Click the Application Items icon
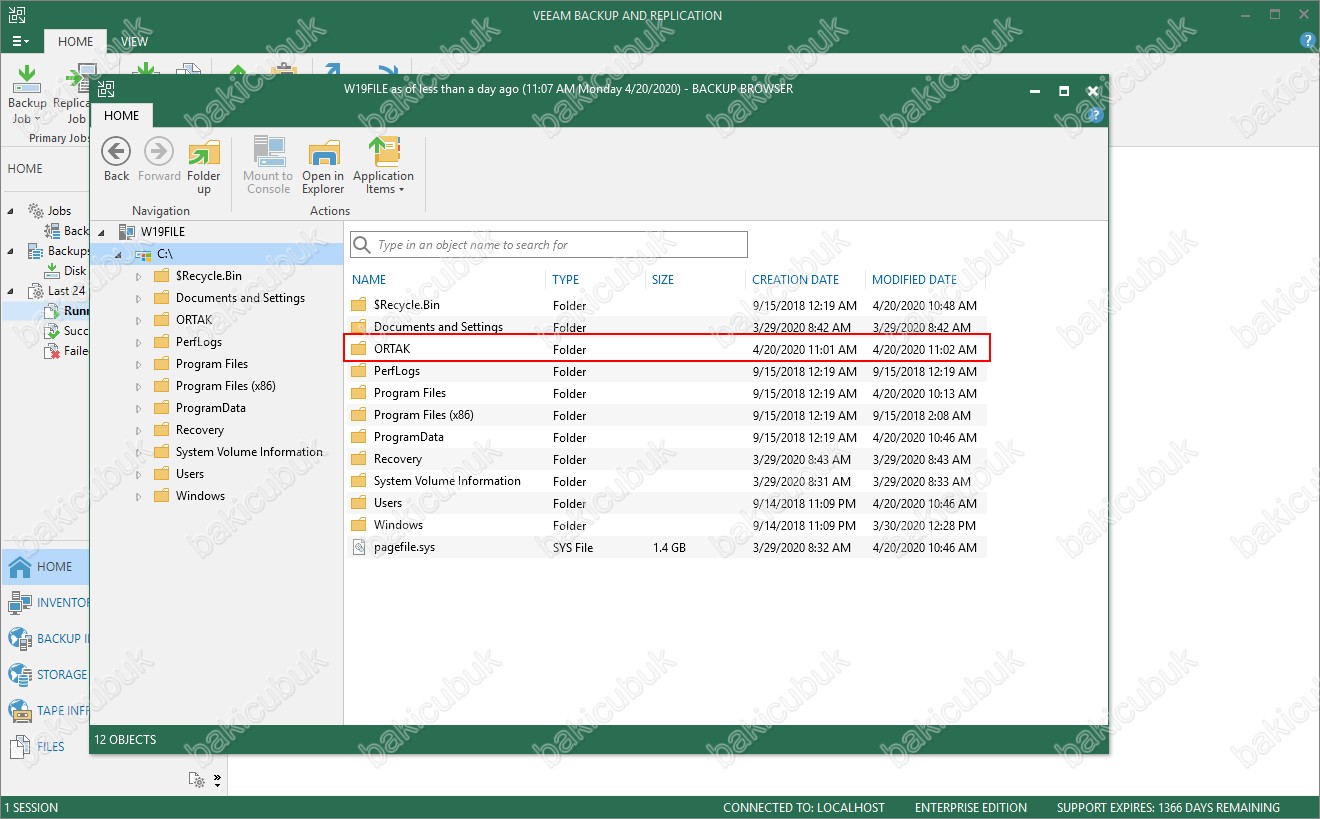This screenshot has width=1320, height=819. click(x=383, y=151)
